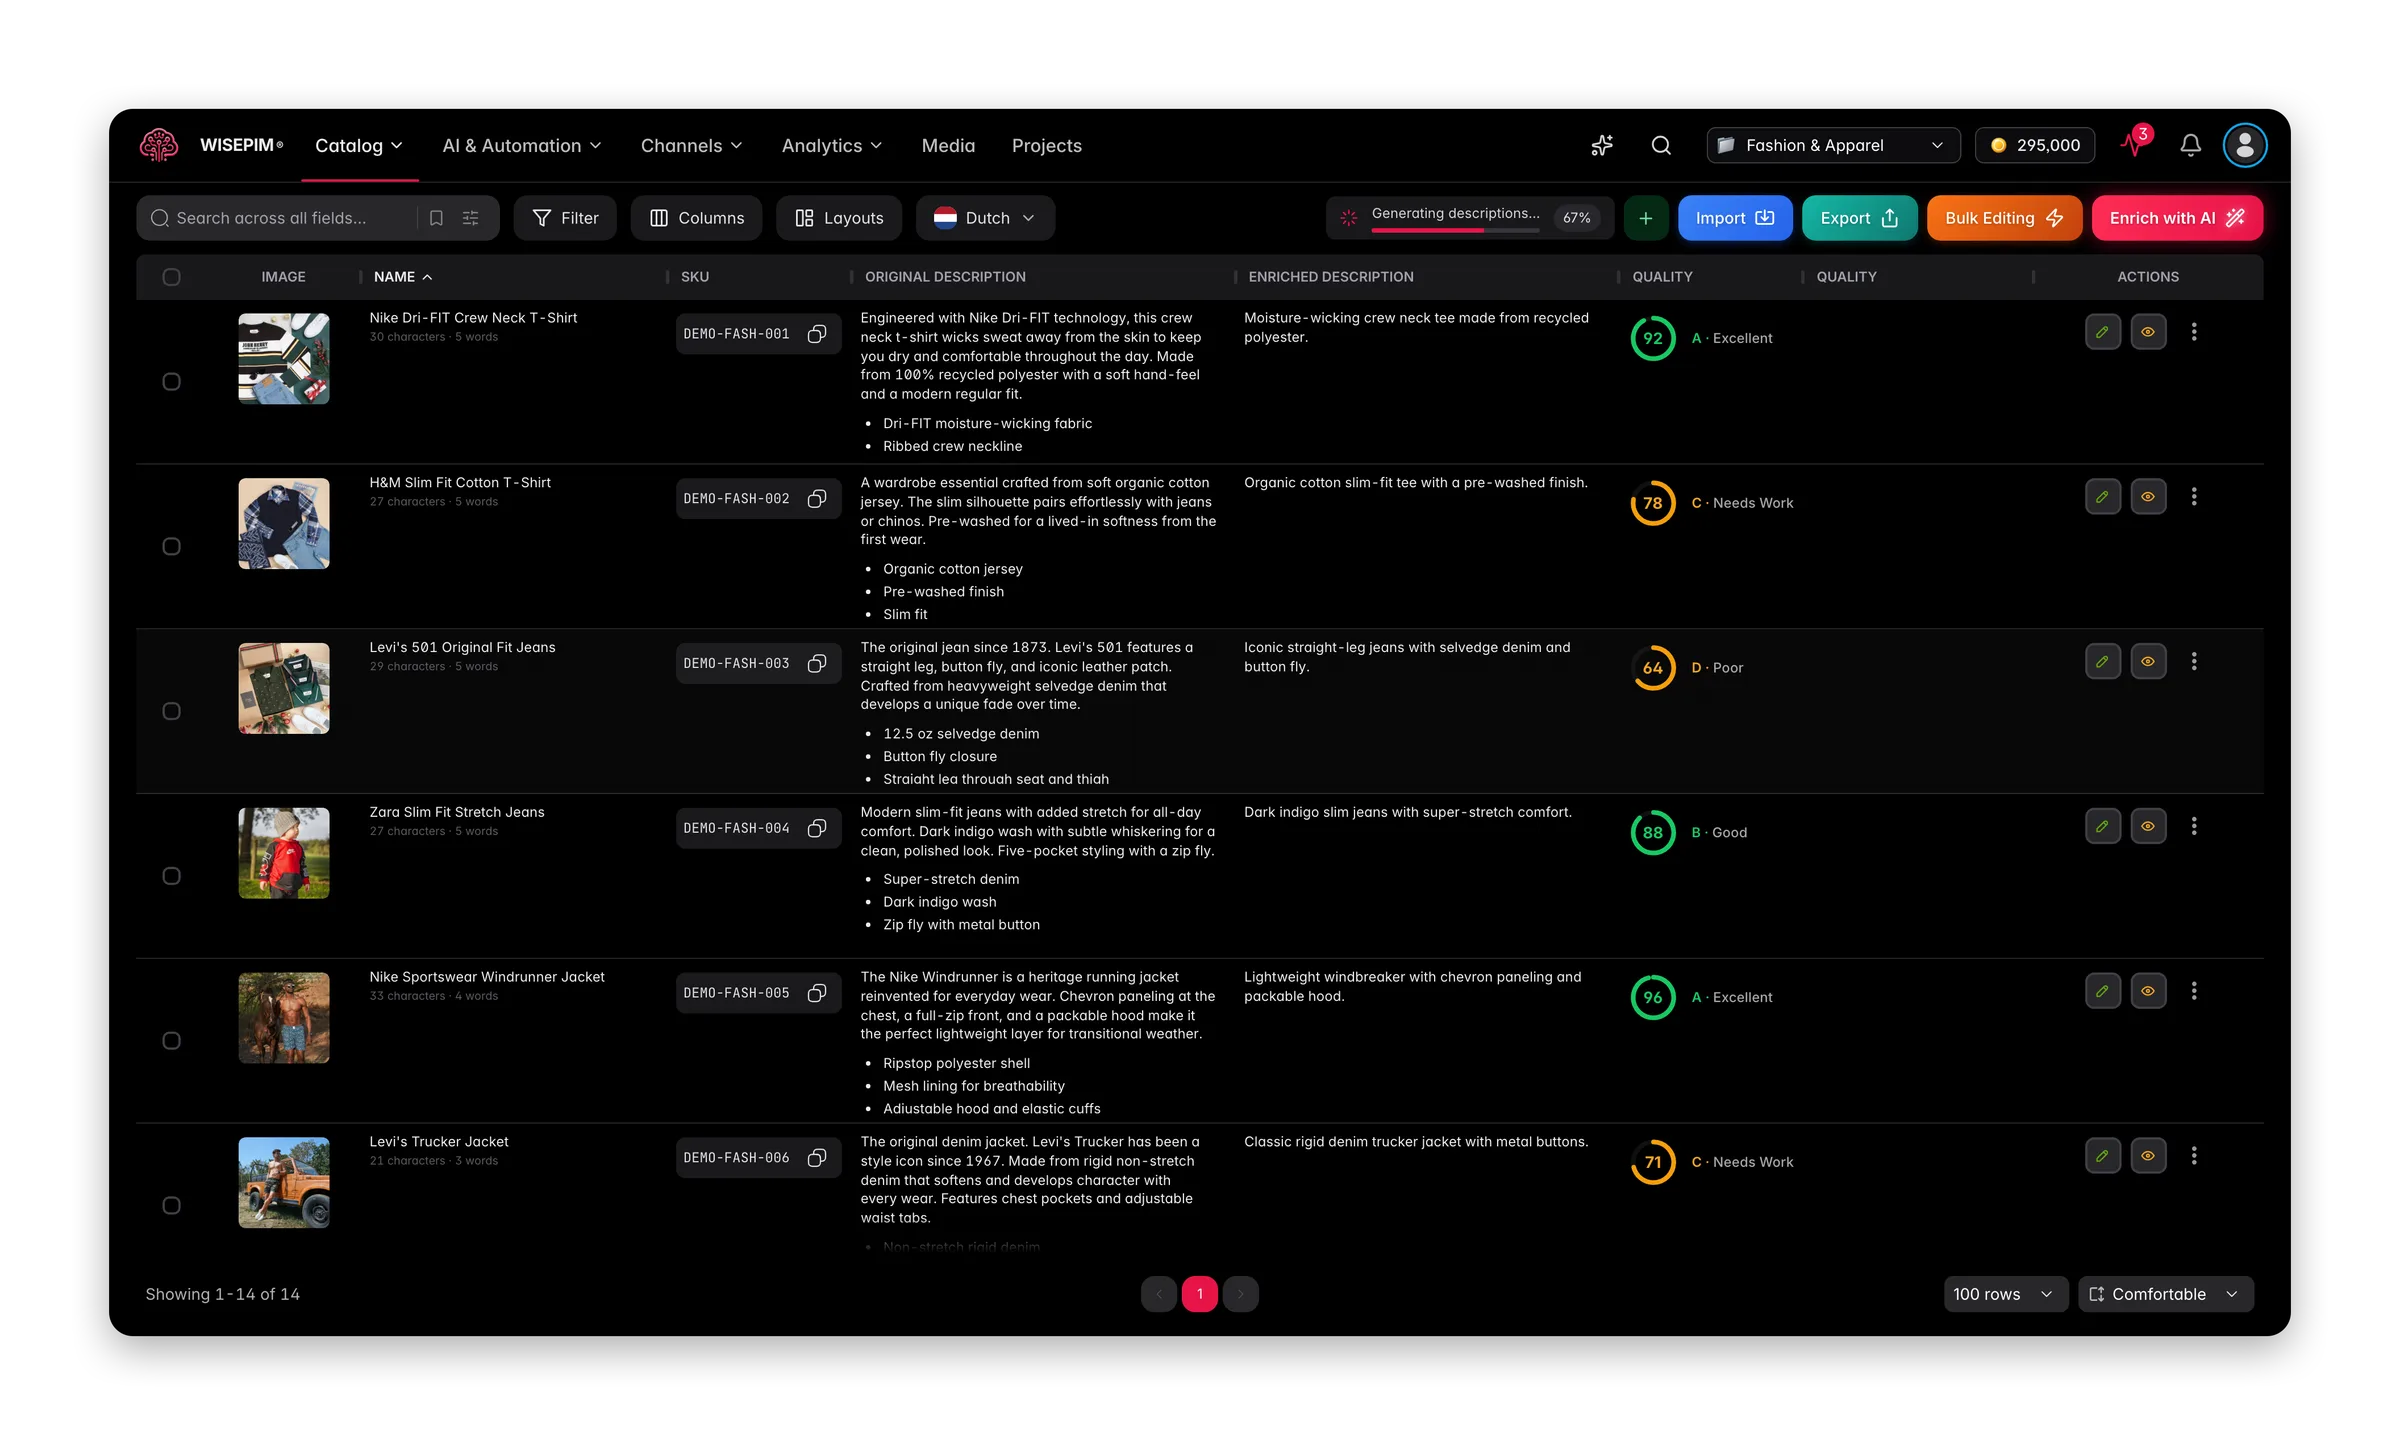Select Nike Dri-FIT Crew Neck T-Shirt checkbox
This screenshot has height=1445, width=2400.
pyautogui.click(x=171, y=382)
